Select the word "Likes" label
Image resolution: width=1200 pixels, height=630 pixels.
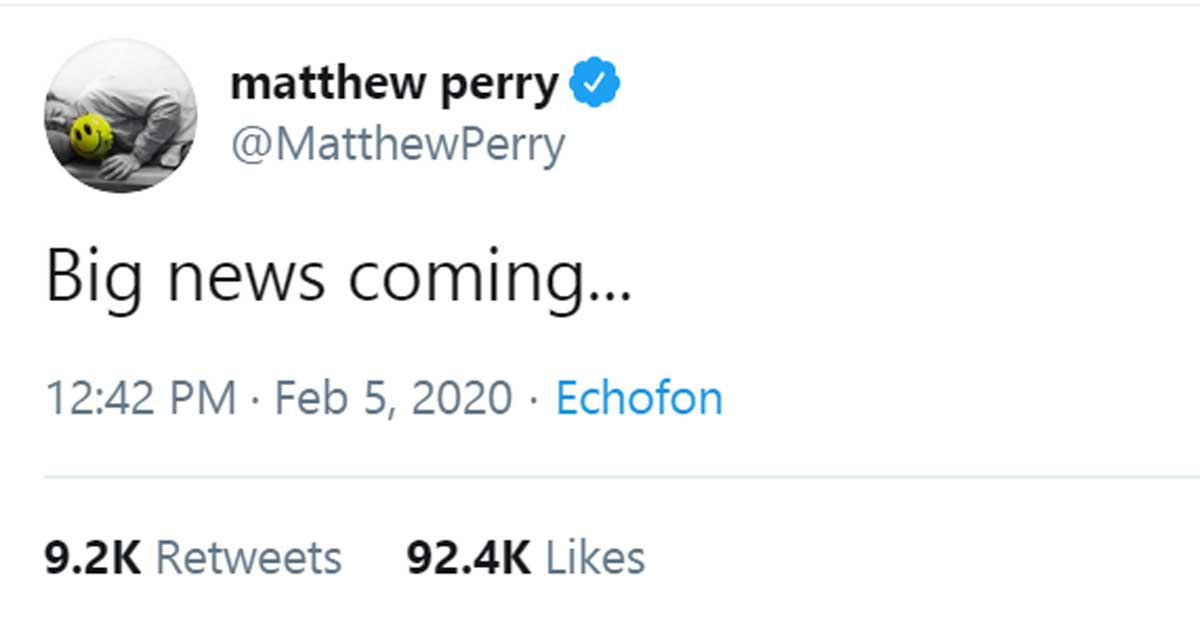pyautogui.click(x=595, y=558)
